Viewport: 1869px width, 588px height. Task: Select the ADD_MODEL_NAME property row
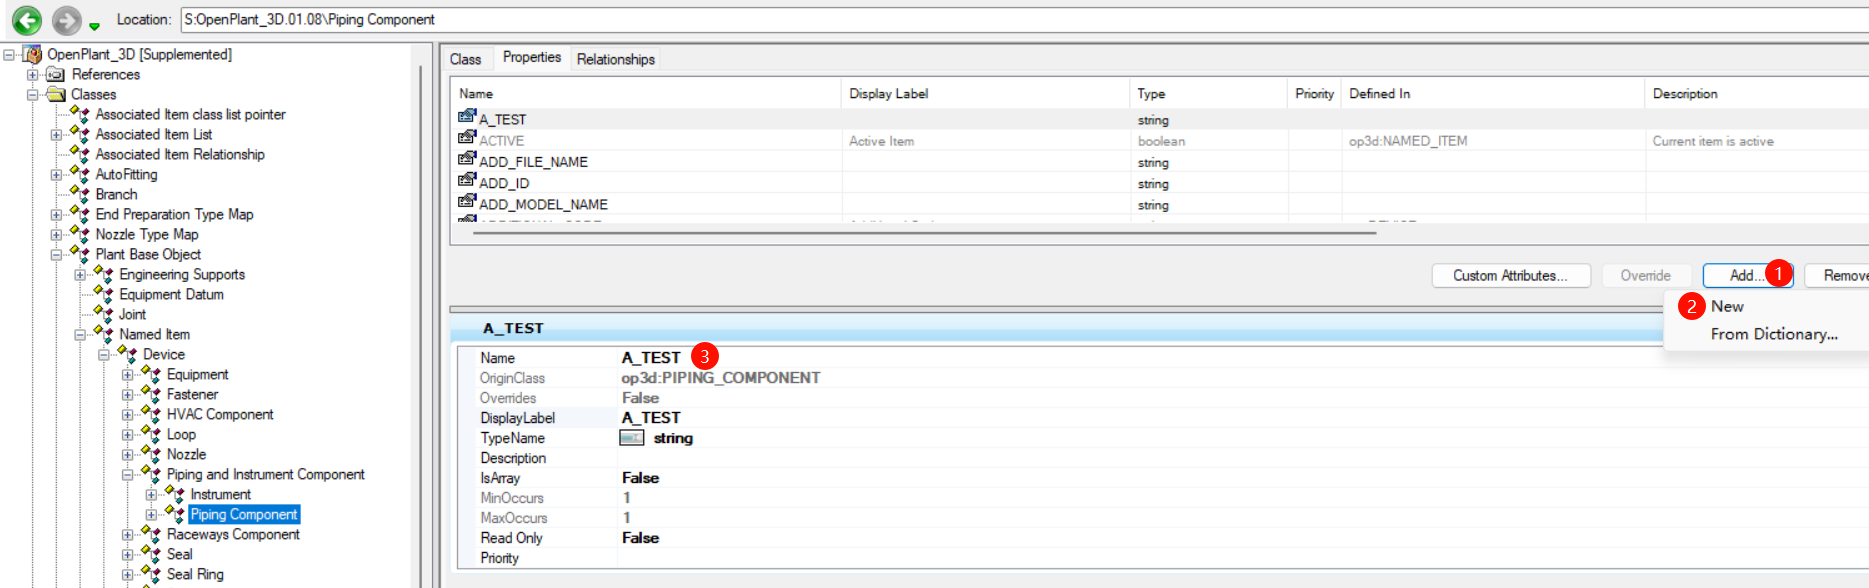tap(1160, 204)
